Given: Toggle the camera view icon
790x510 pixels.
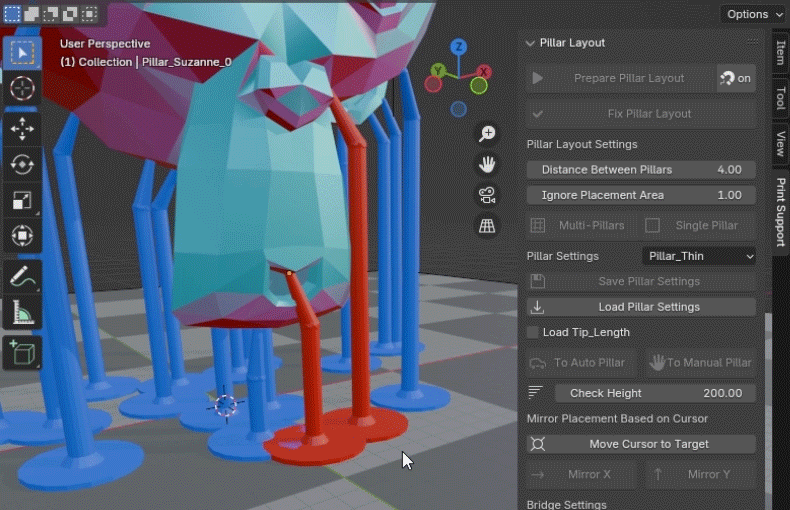Looking at the screenshot, I should pyautogui.click(x=487, y=195).
